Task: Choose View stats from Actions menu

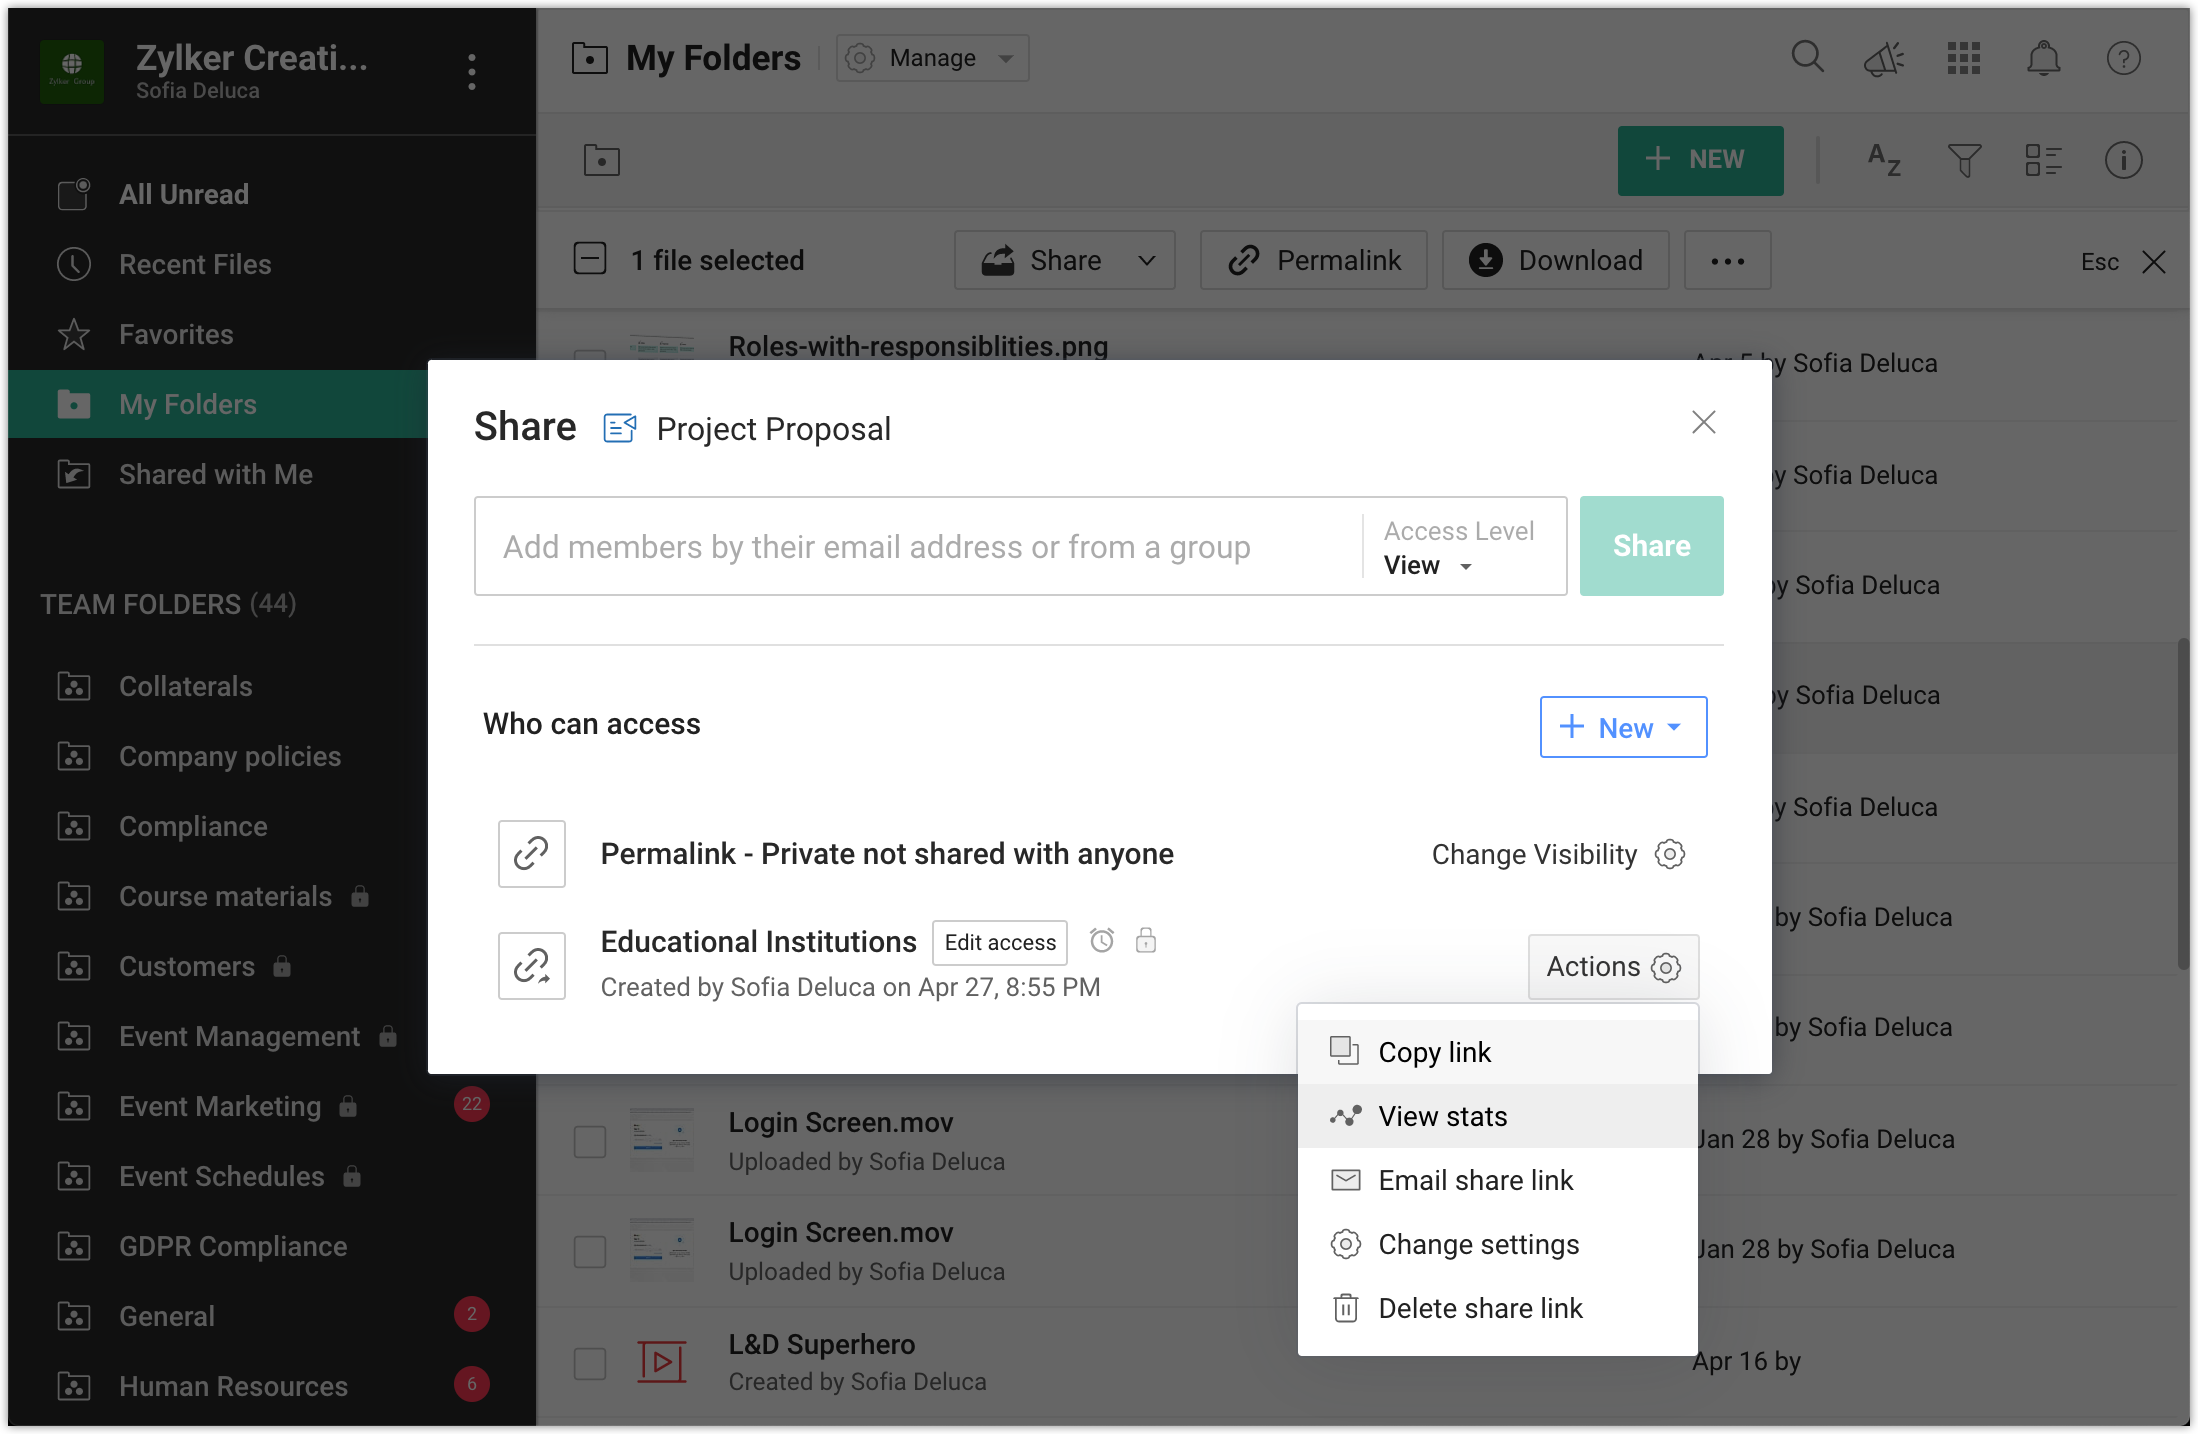Action: click(x=1442, y=1116)
